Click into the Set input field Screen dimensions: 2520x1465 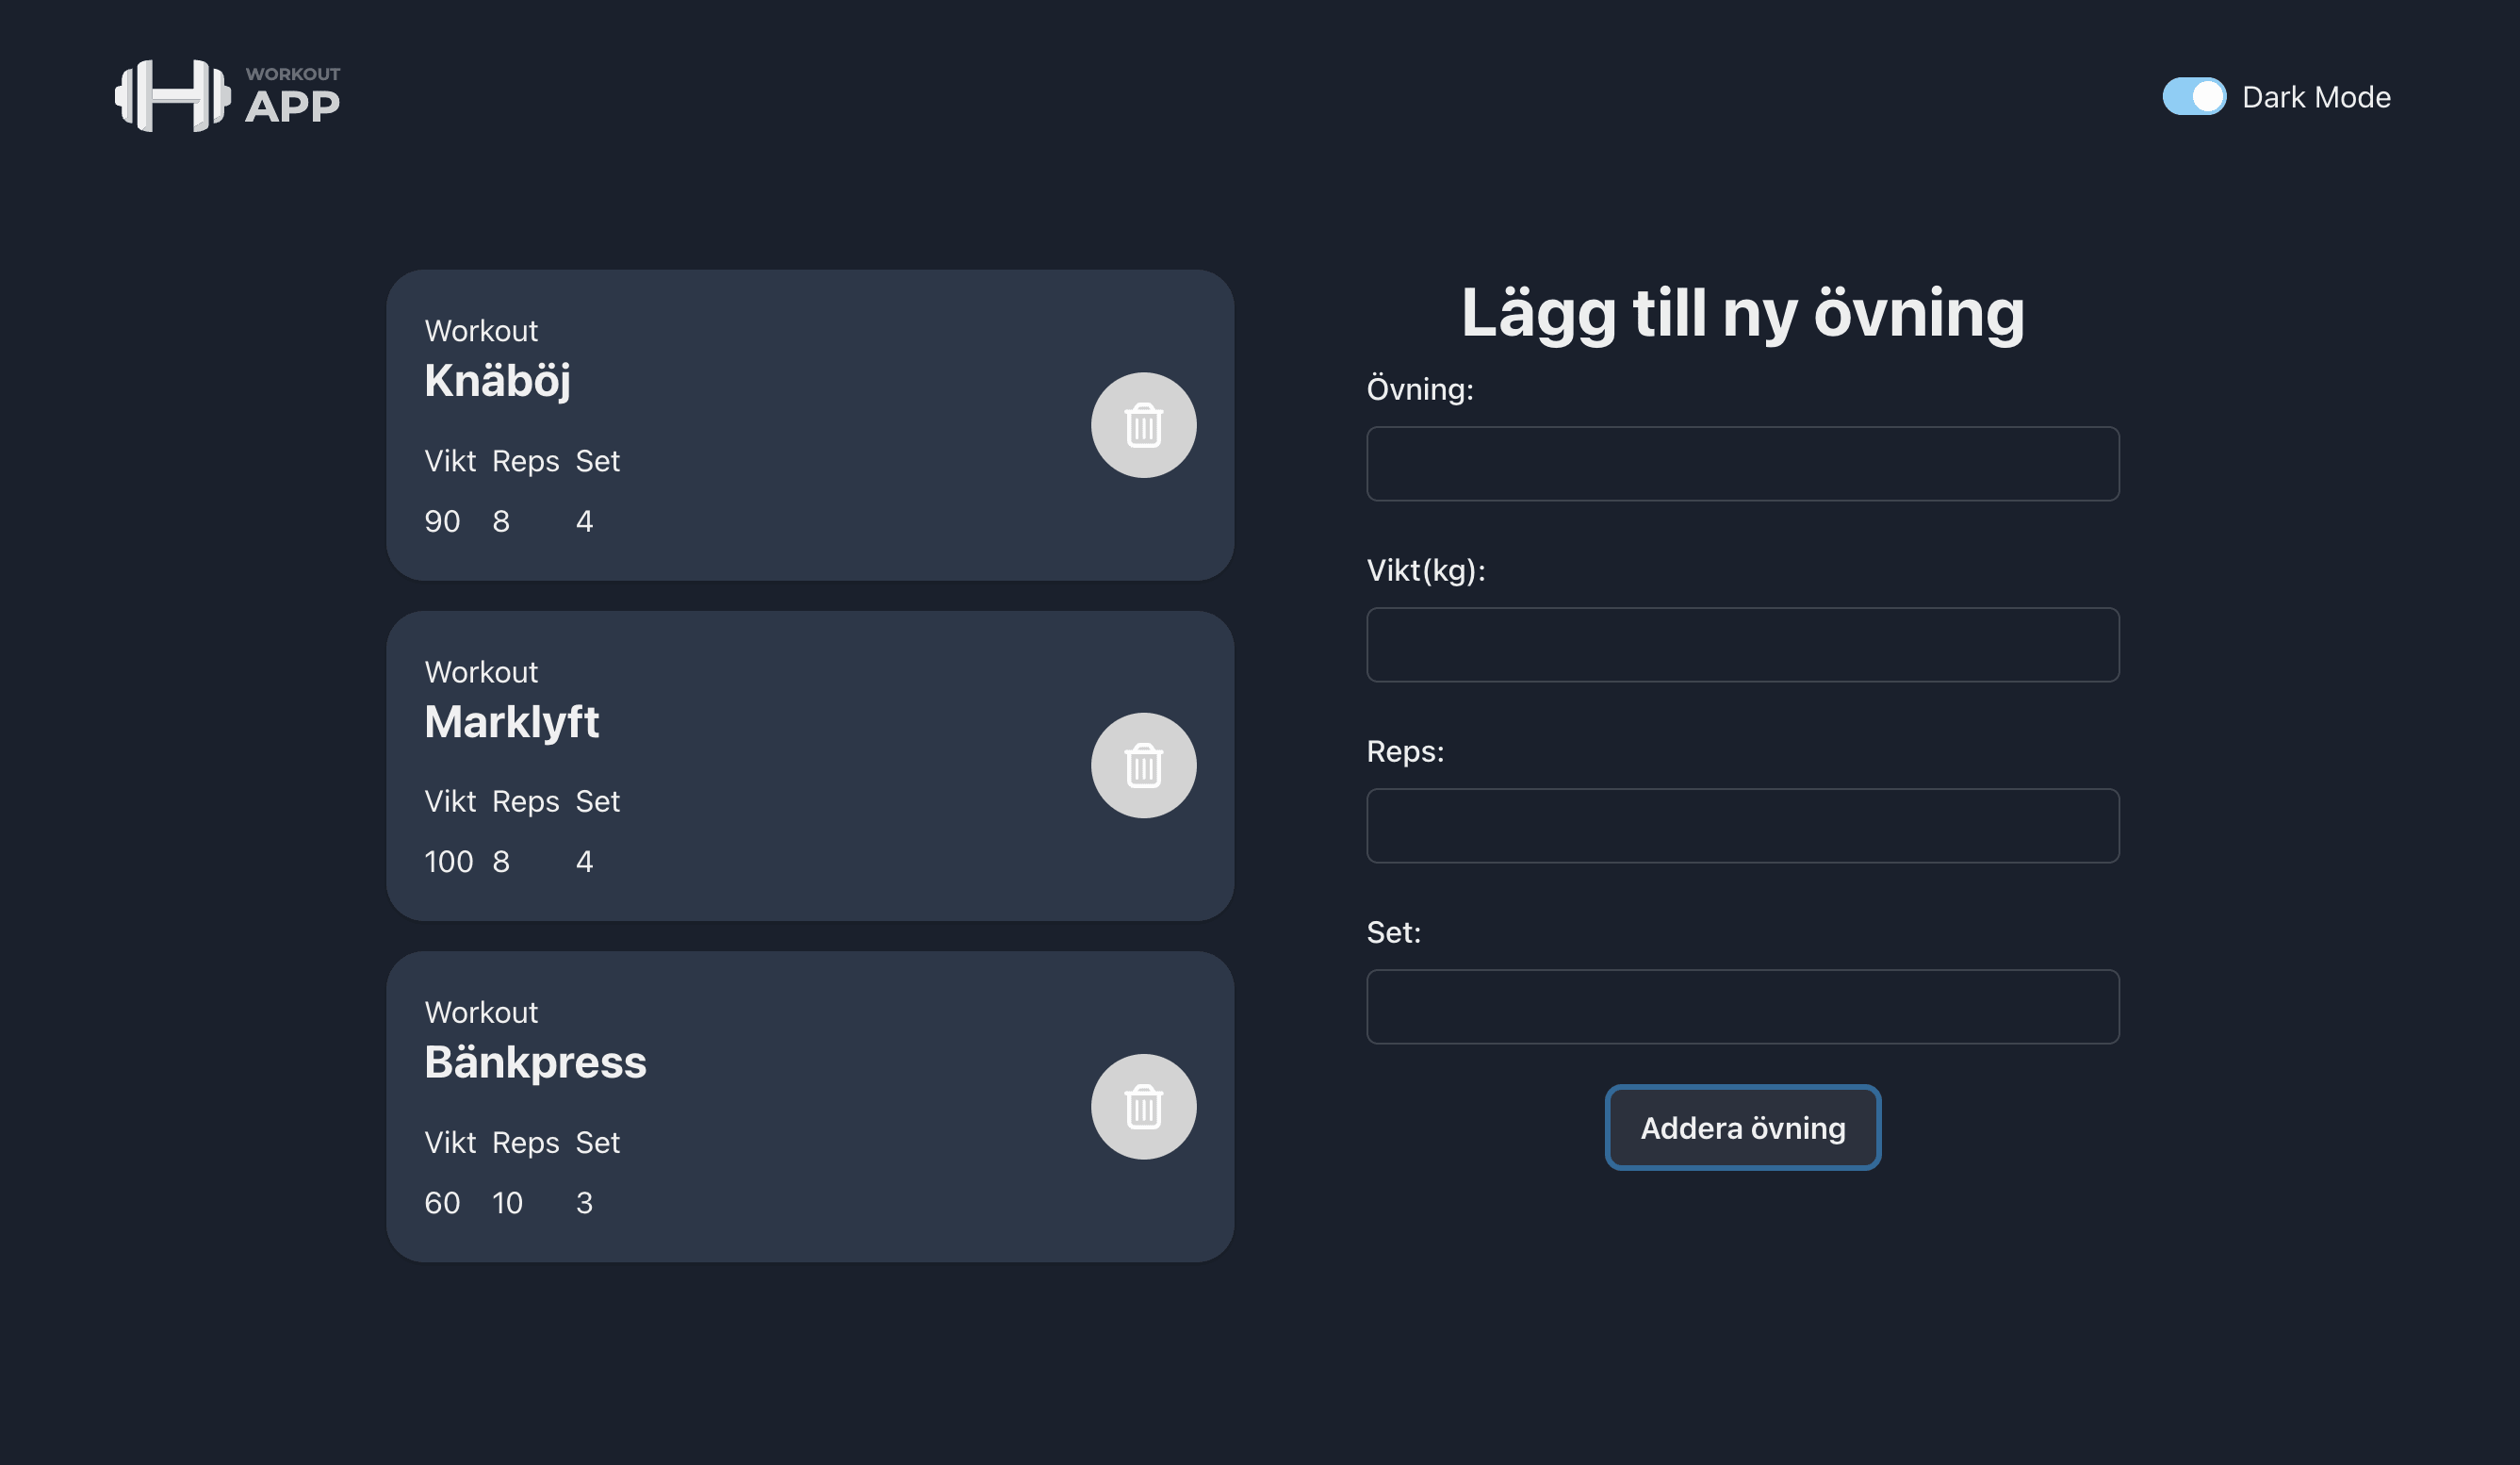1742,1007
